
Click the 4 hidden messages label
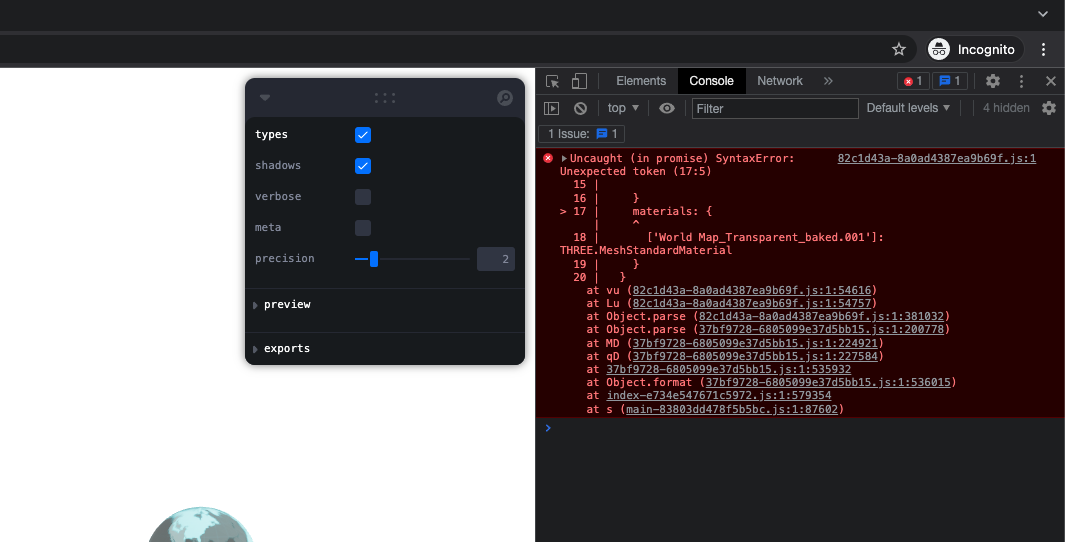1006,108
